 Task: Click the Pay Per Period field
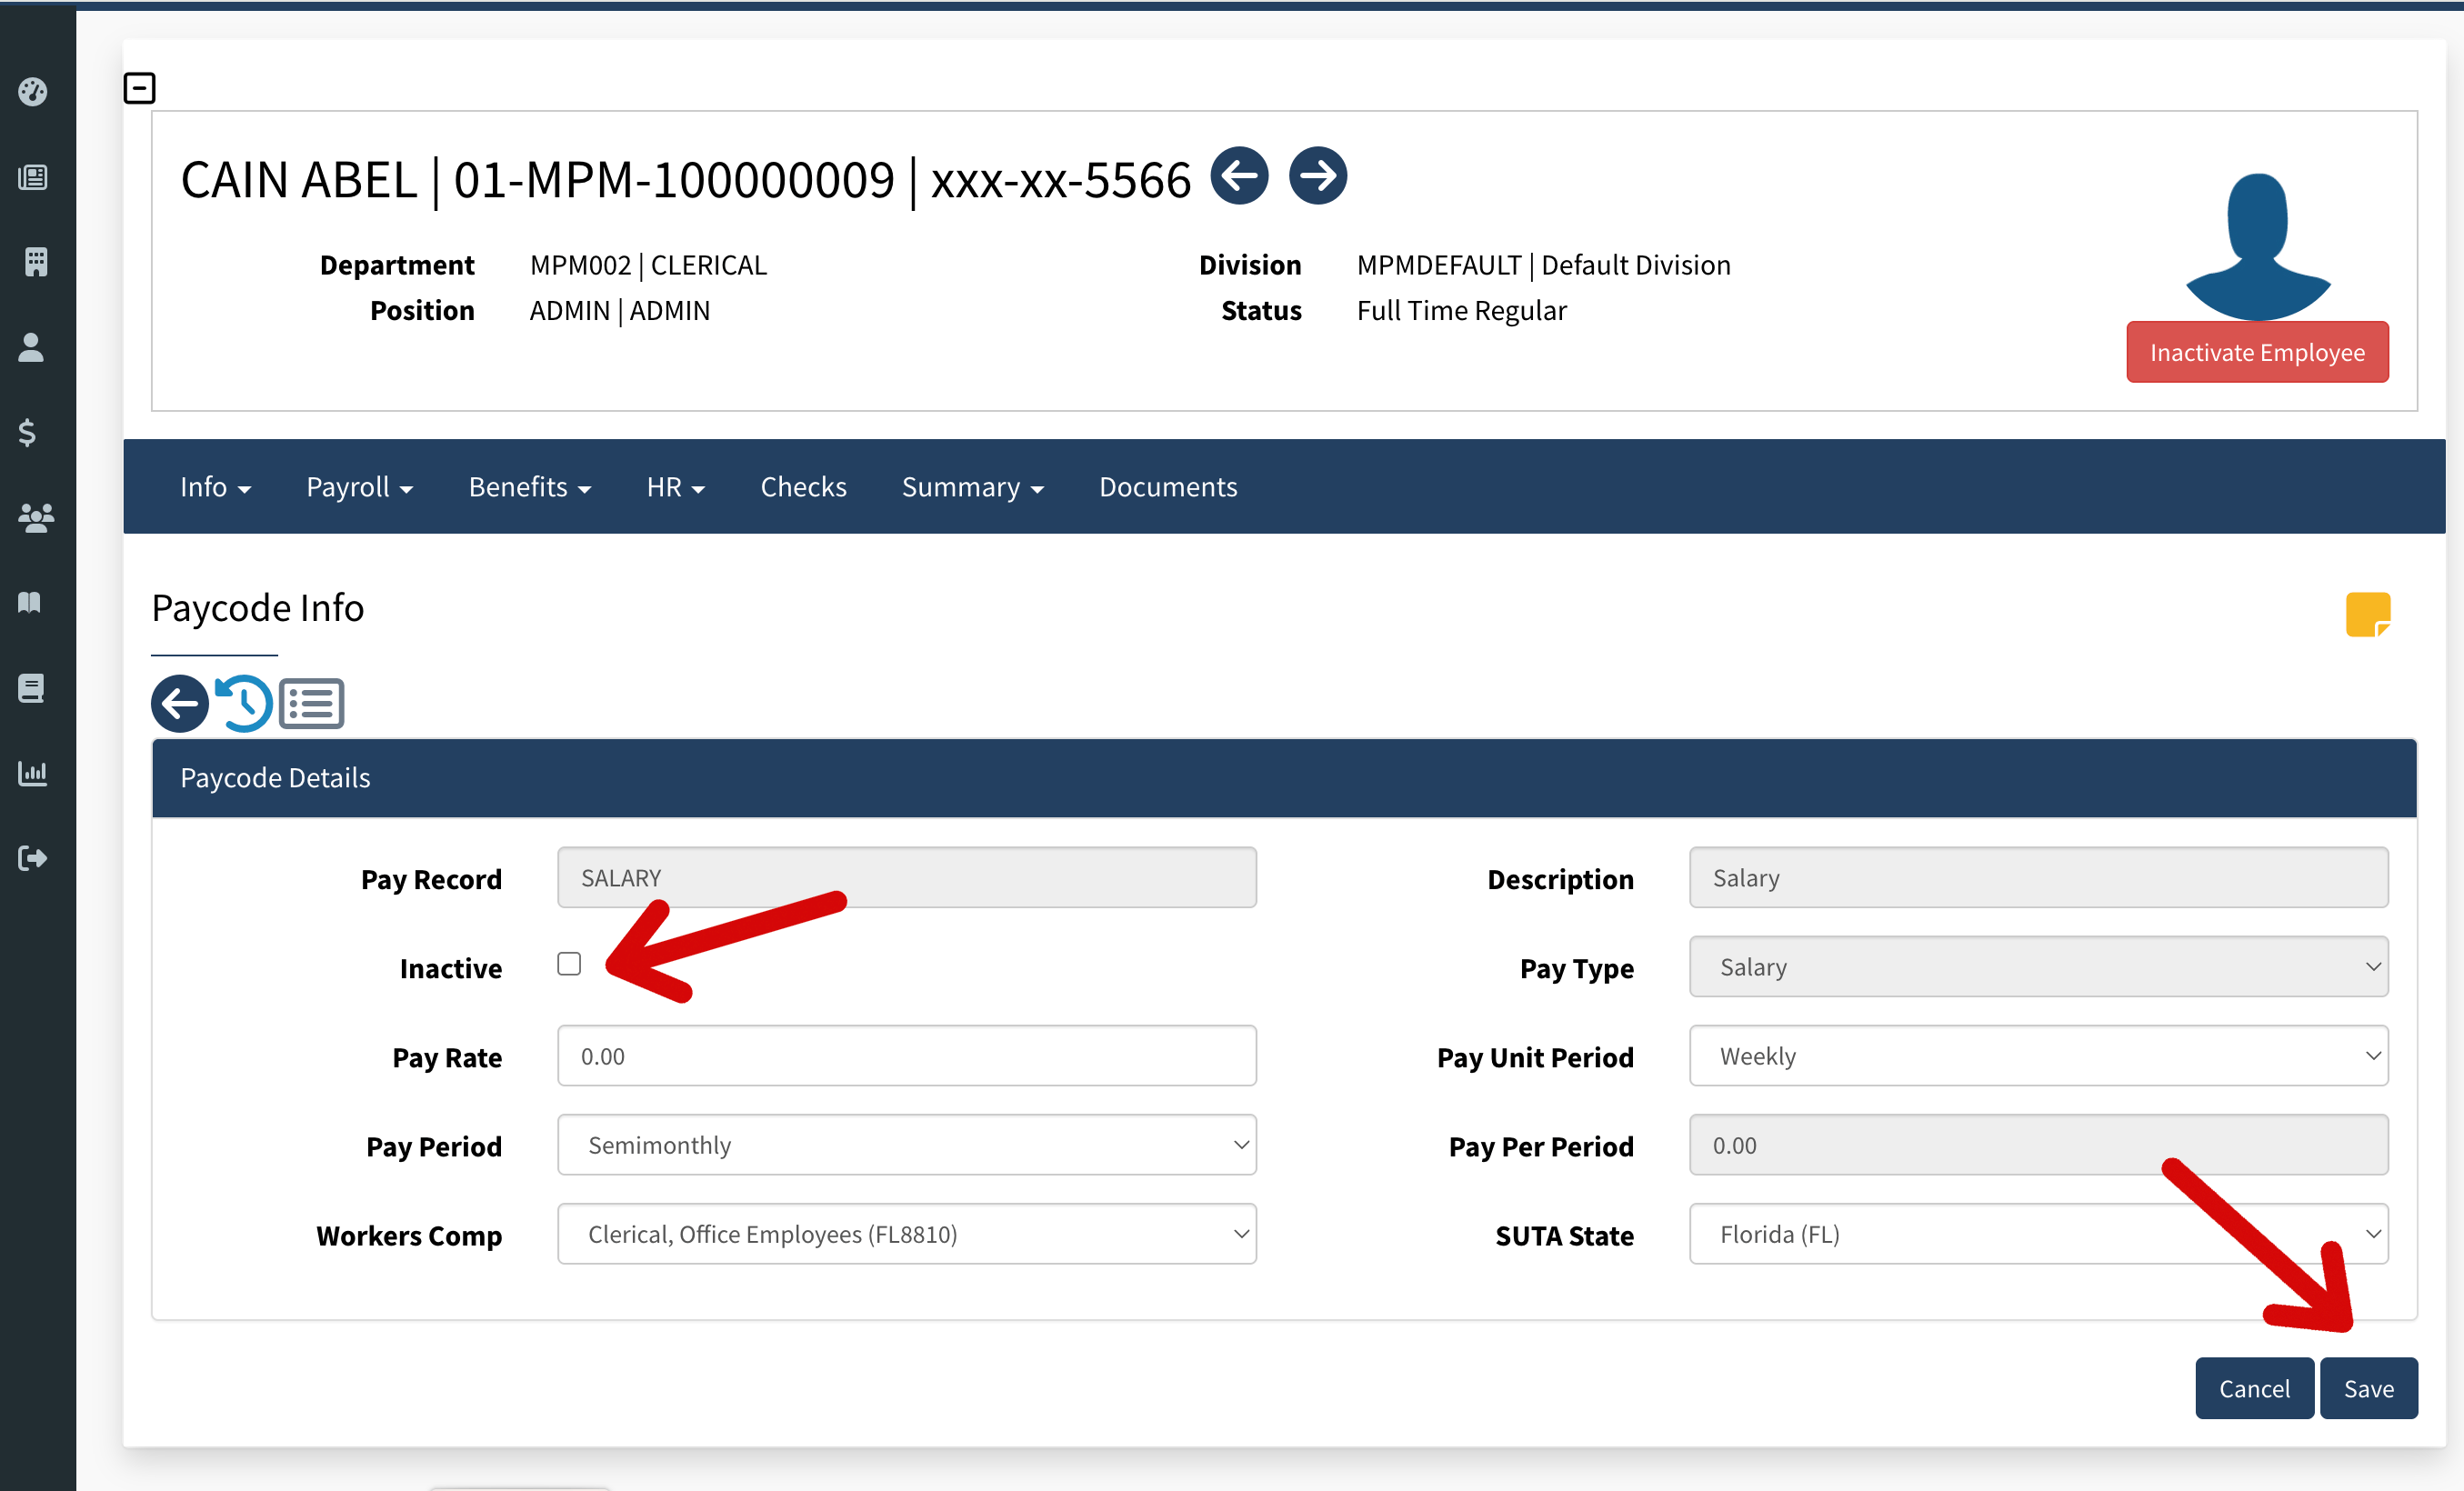click(x=2038, y=1145)
